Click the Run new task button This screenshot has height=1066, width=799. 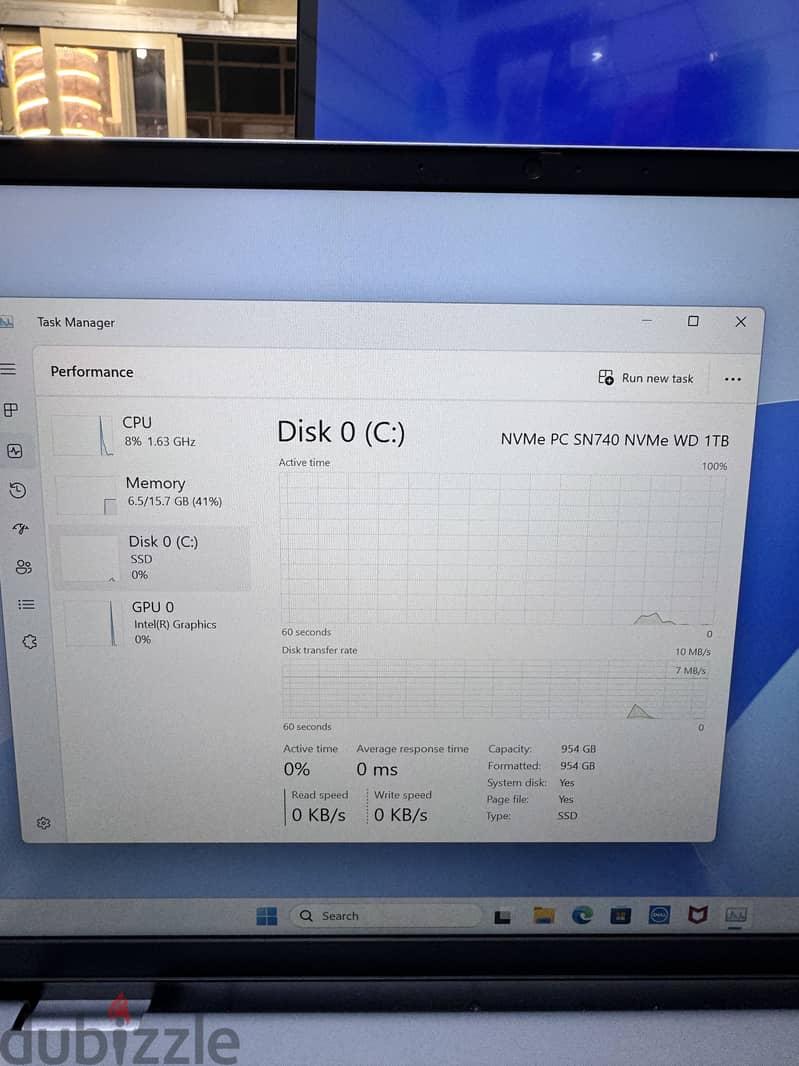click(x=645, y=378)
